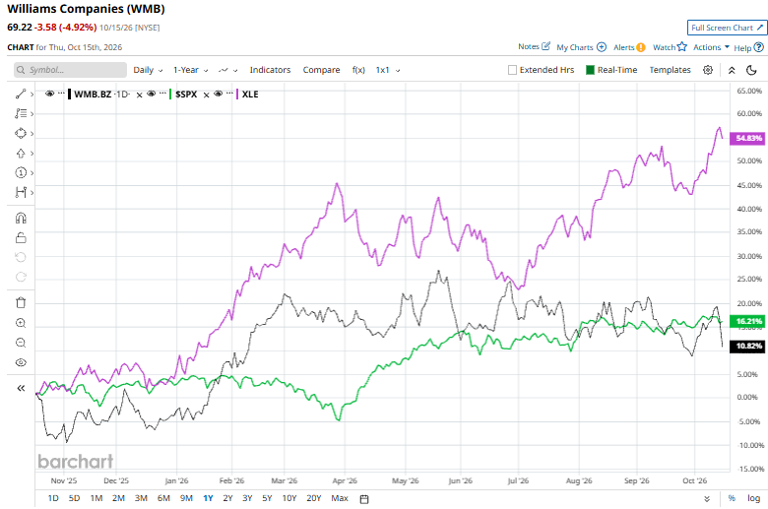The height and width of the screenshot is (509, 768).
Task: Expand the text tool options chevron
Action: tap(32, 114)
